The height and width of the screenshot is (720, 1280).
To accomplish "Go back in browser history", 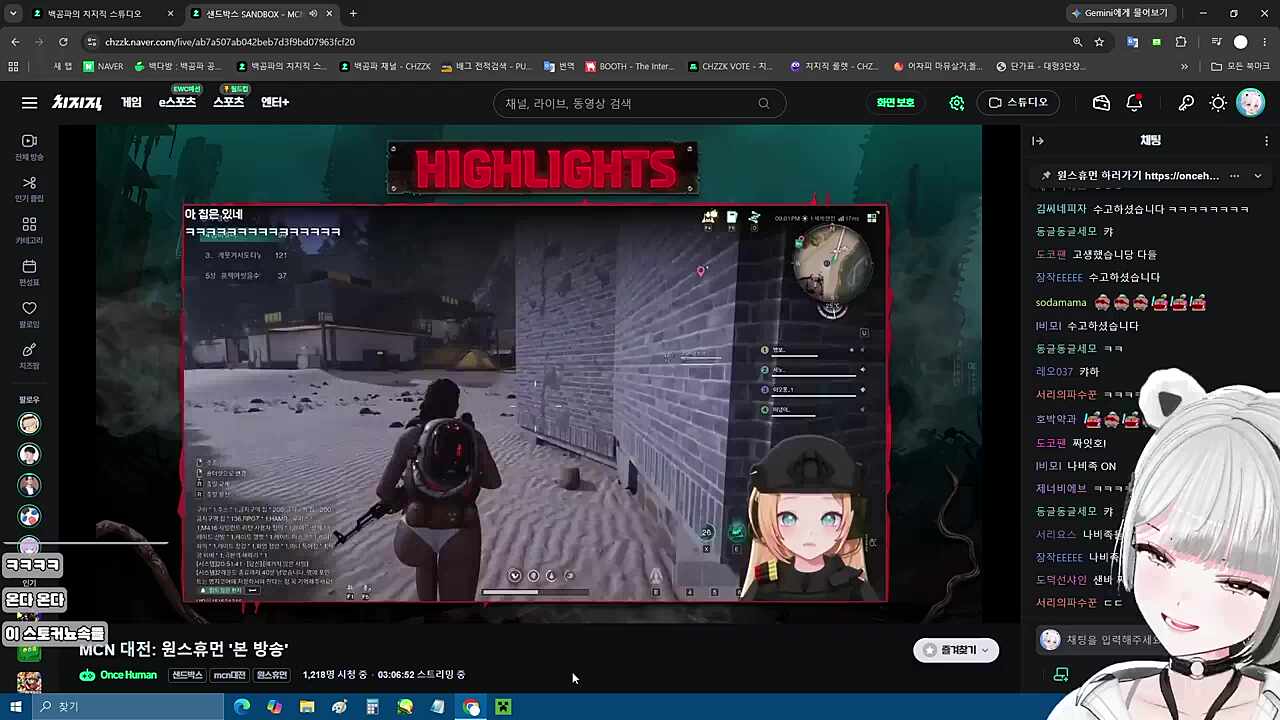I will tap(15, 42).
